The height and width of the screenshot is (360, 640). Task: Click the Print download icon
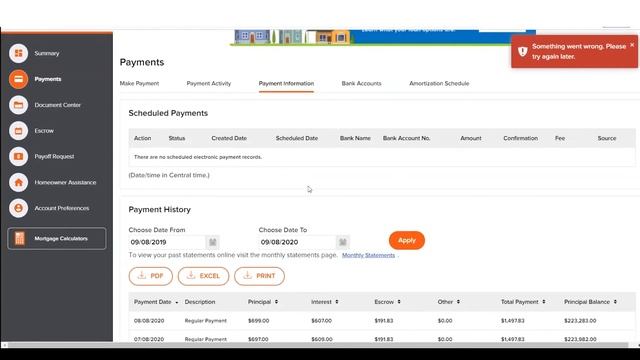pyautogui.click(x=247, y=276)
